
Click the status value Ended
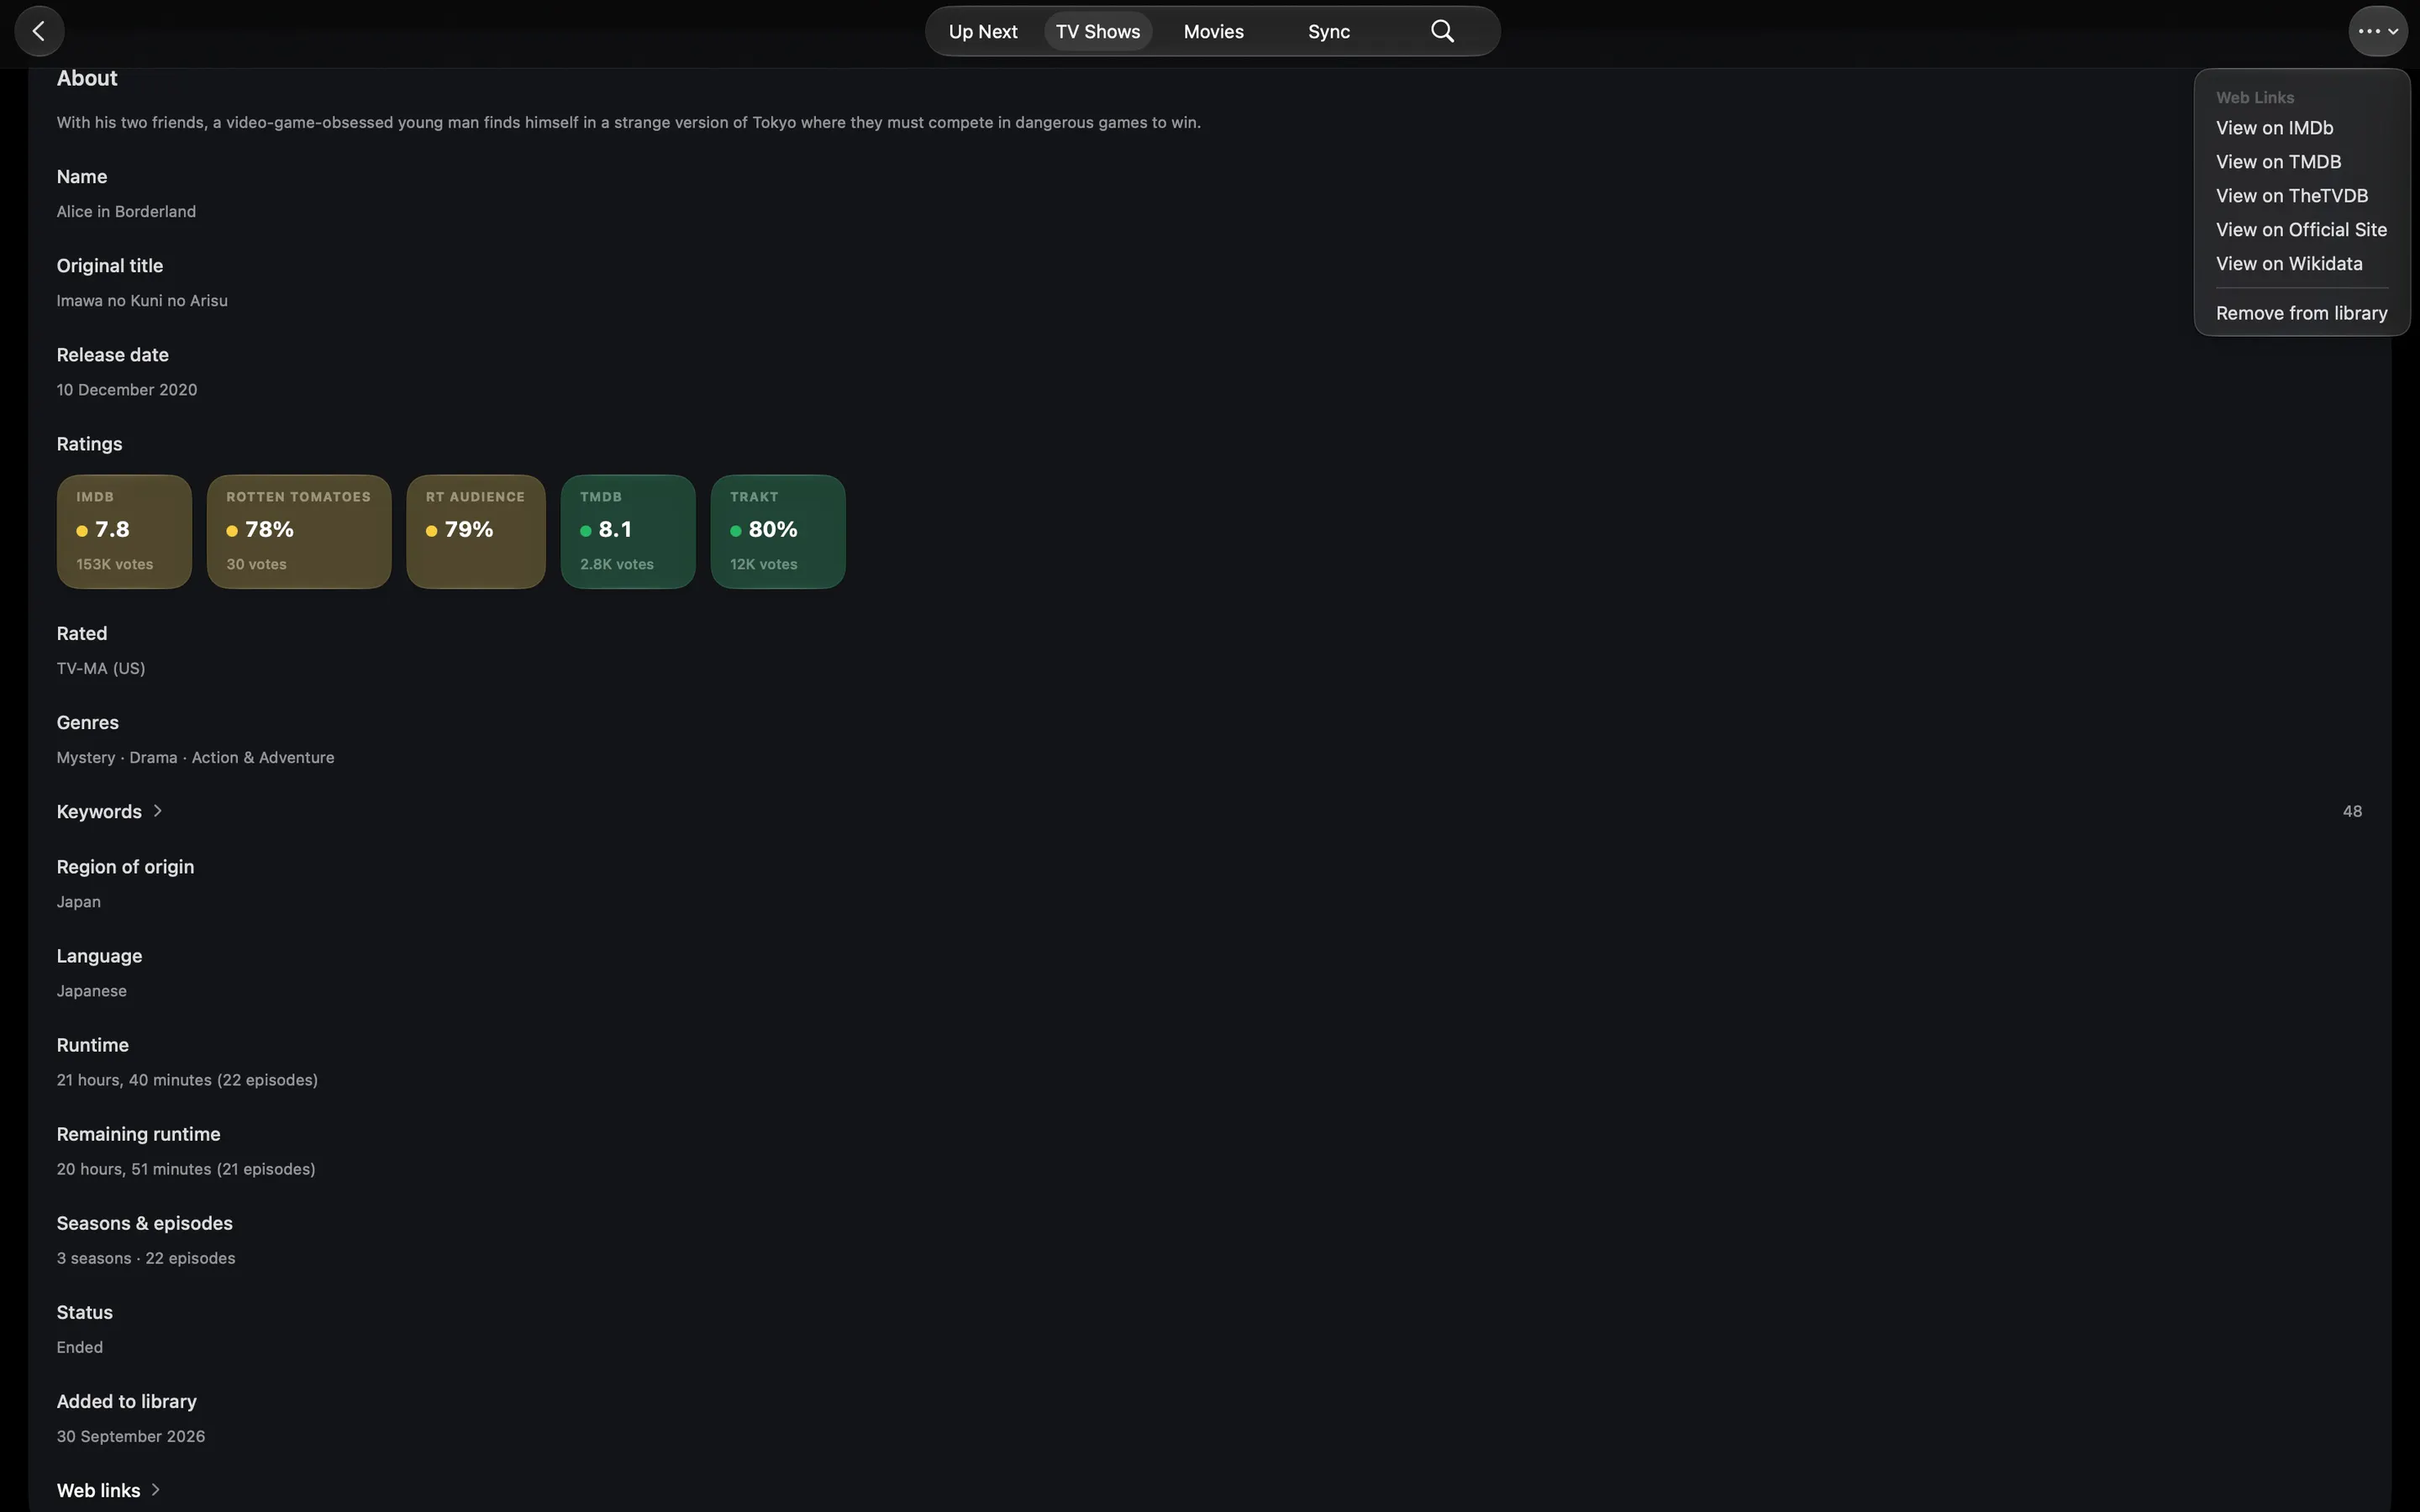pyautogui.click(x=80, y=1347)
